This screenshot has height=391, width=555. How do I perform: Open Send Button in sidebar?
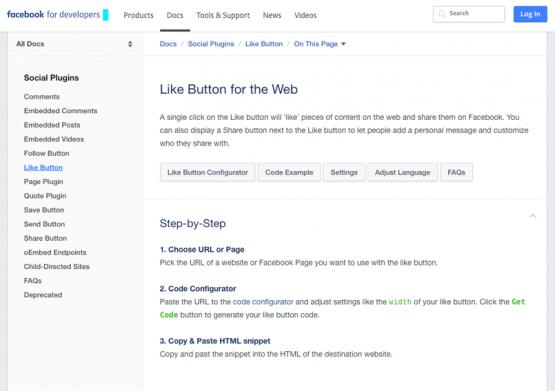pos(44,224)
